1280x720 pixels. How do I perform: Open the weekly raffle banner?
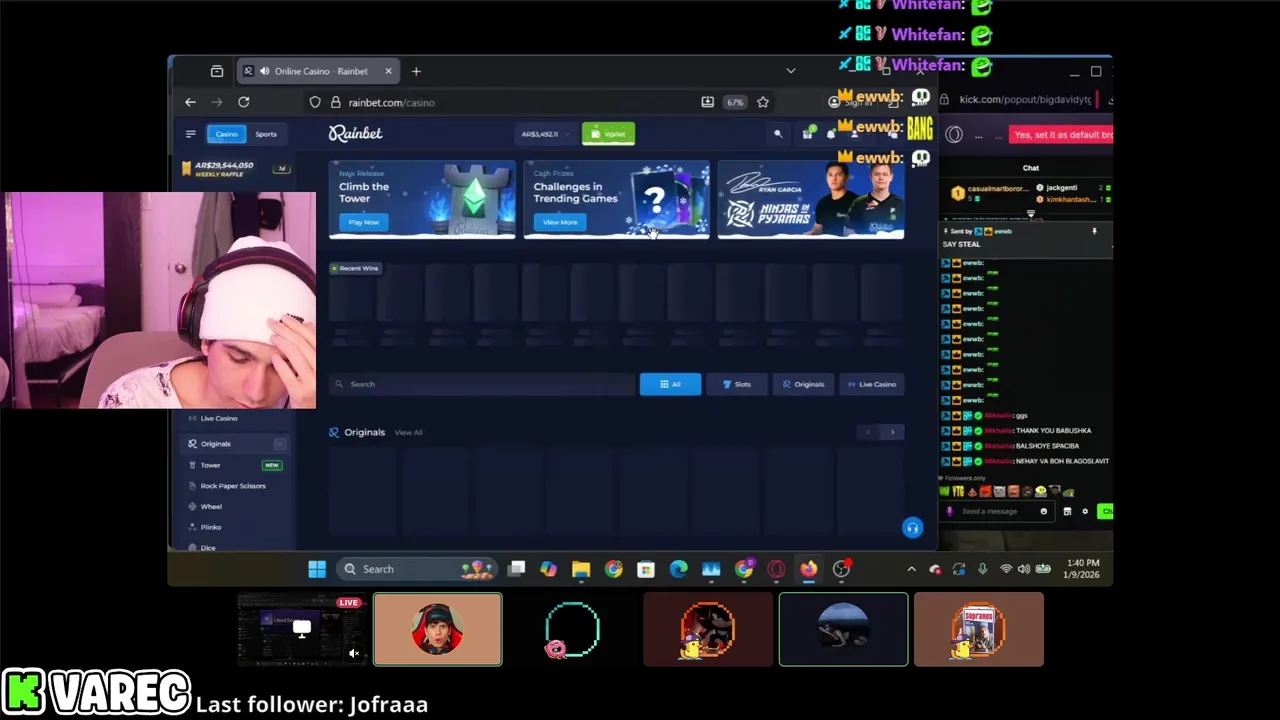click(235, 169)
